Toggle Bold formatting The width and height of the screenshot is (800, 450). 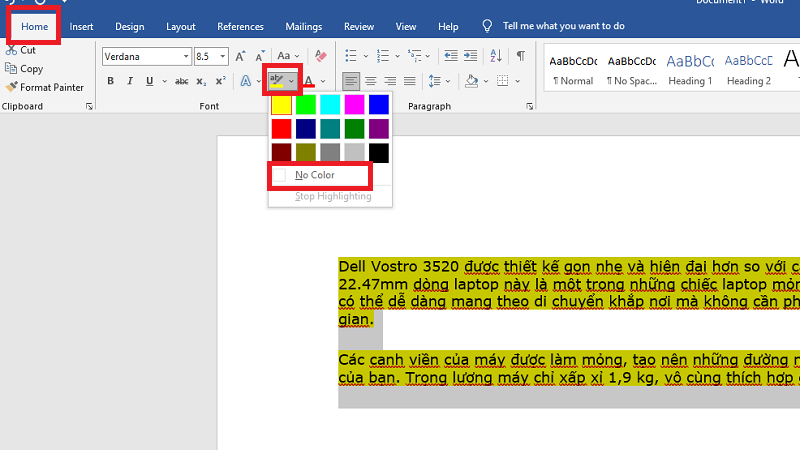[111, 81]
